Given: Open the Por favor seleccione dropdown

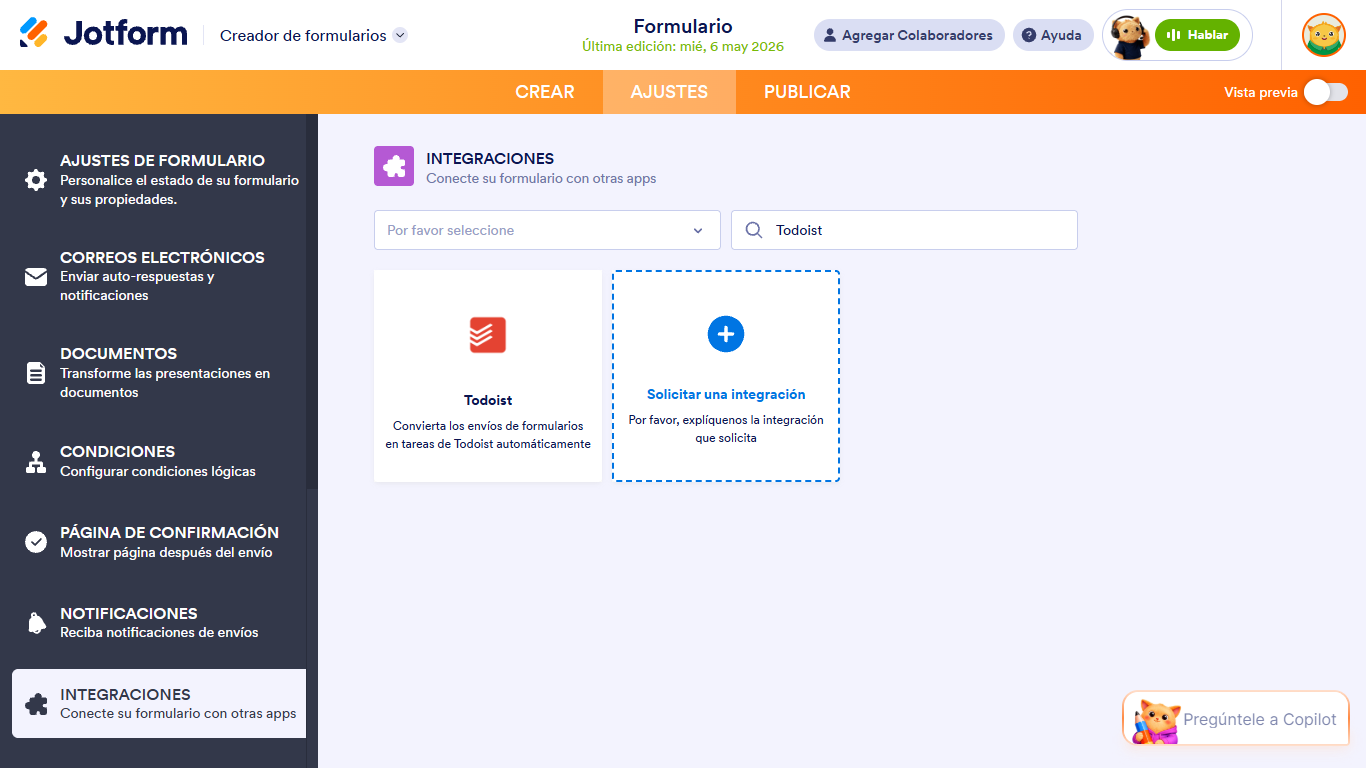Looking at the screenshot, I should (x=547, y=230).
